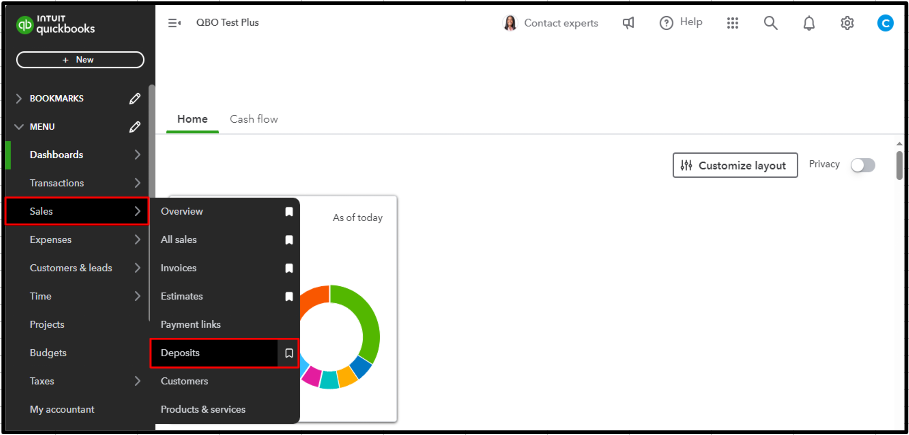Open Payment links submenu item
909x435 pixels.
pyautogui.click(x=191, y=325)
